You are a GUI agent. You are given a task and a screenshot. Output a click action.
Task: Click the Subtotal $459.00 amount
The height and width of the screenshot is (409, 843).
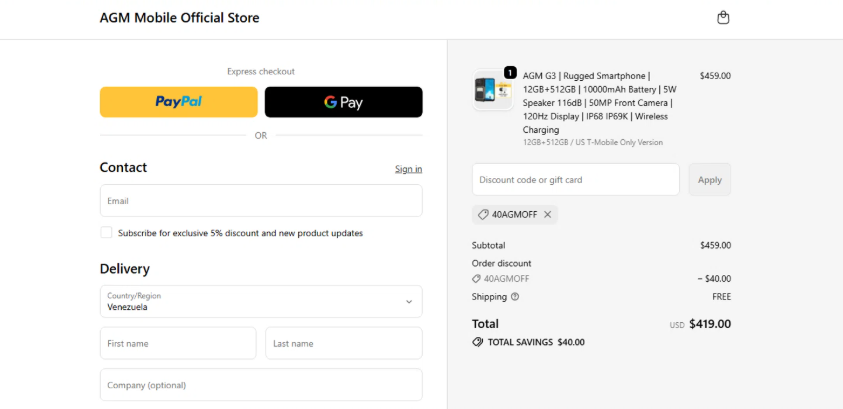point(715,246)
